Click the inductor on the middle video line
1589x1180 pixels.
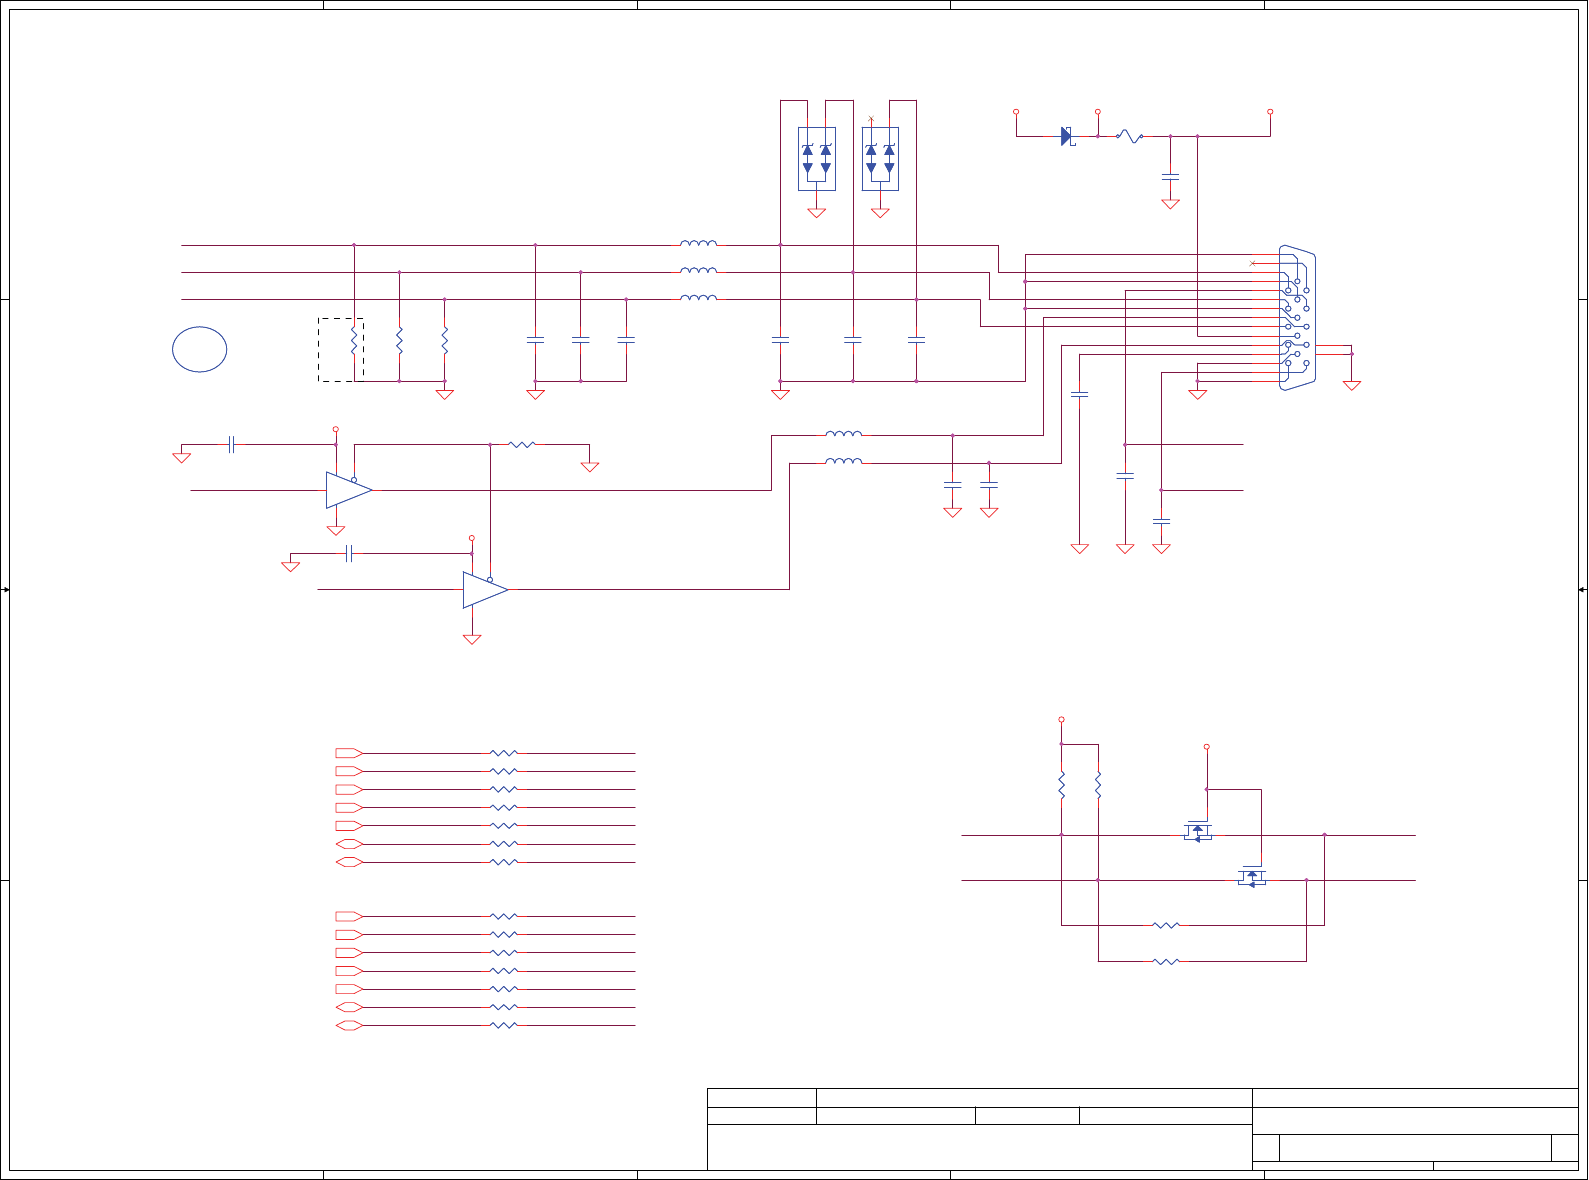[698, 270]
